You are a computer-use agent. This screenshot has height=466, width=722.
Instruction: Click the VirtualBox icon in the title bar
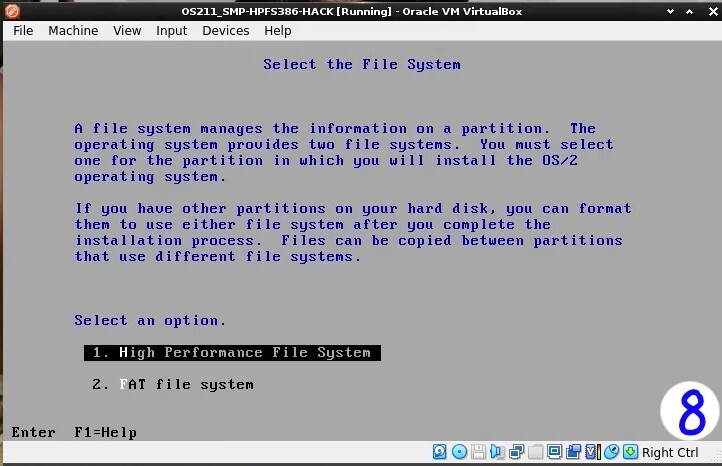point(12,11)
